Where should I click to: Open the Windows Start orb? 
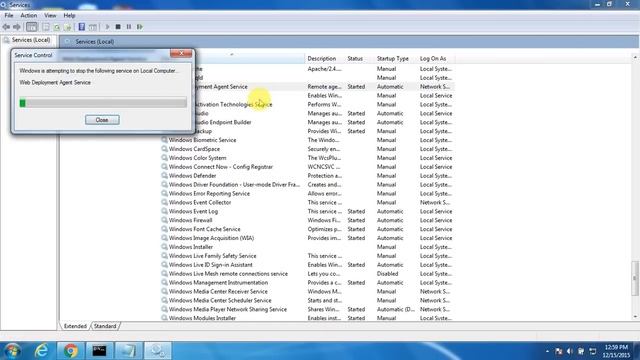point(13,351)
